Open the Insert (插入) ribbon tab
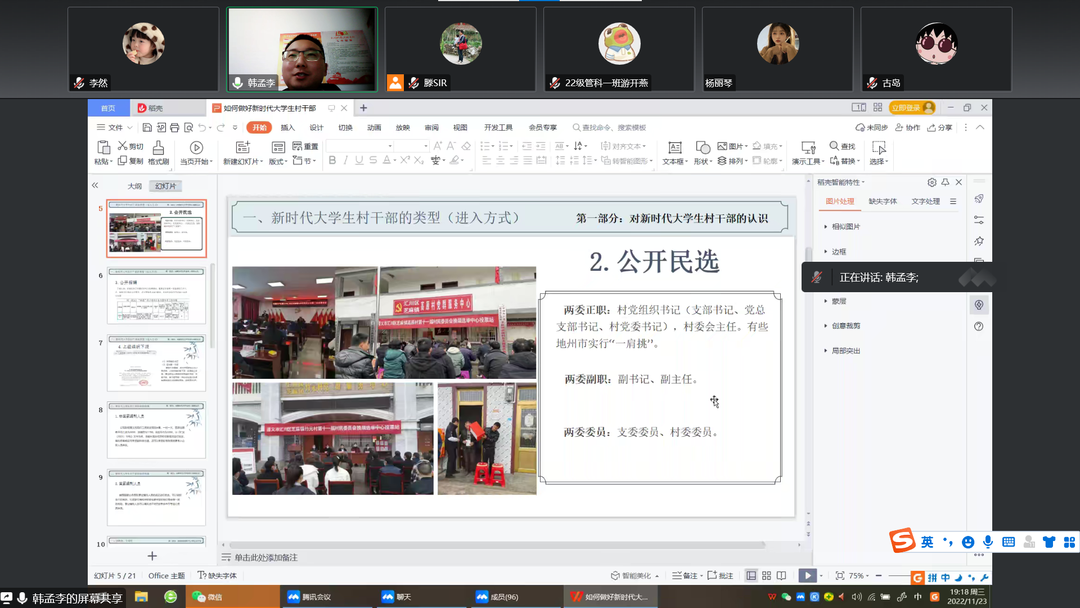This screenshot has width=1080, height=608. tap(288, 128)
